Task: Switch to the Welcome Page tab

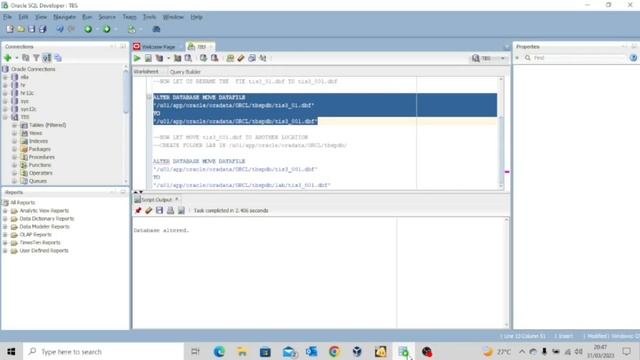Action: pyautogui.click(x=158, y=47)
